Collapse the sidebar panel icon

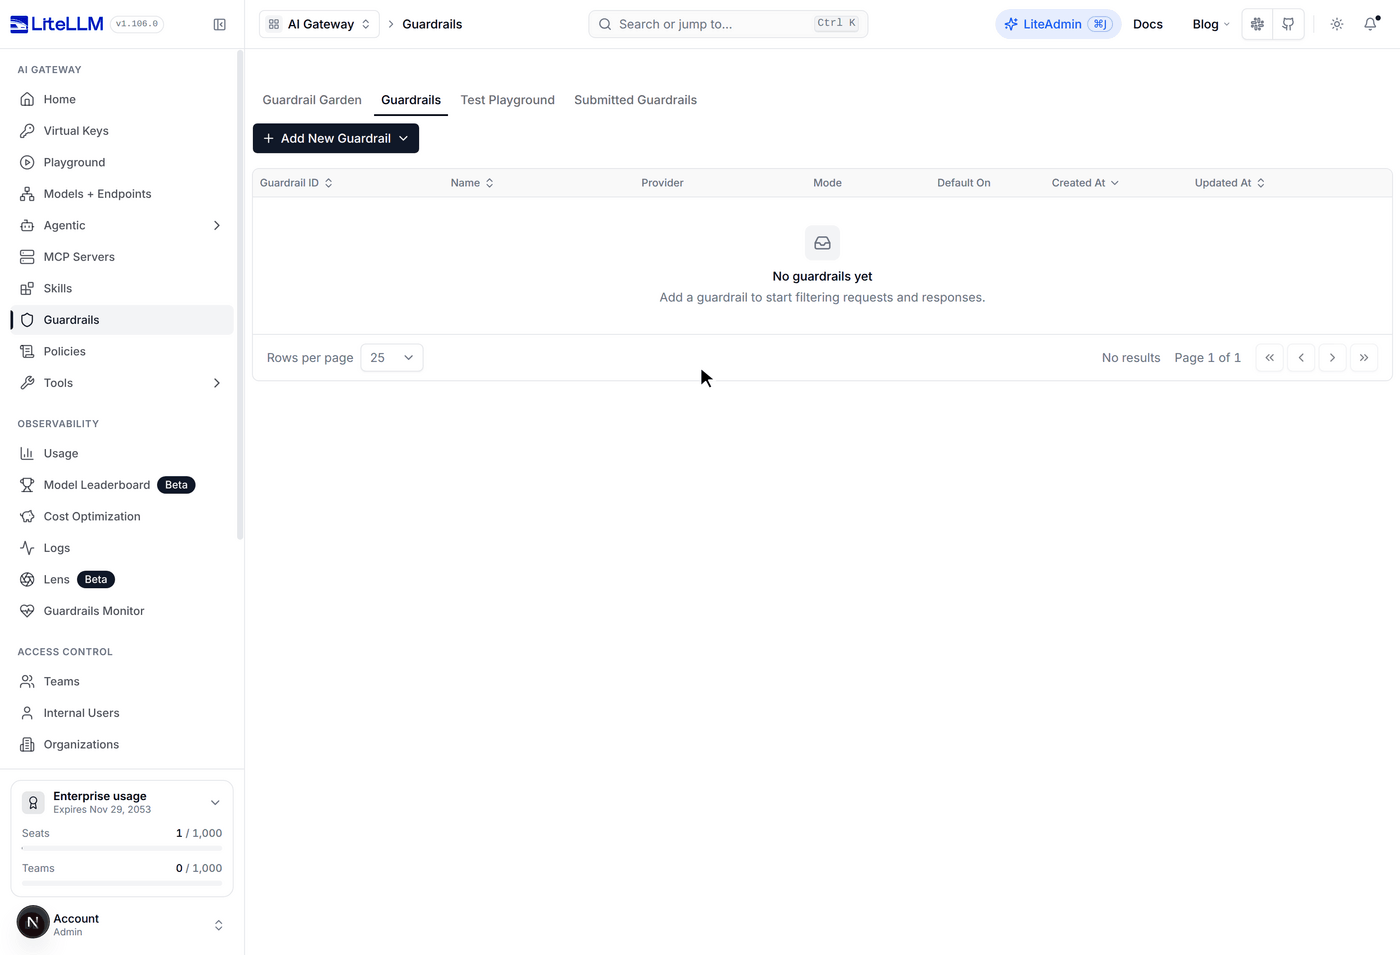pyautogui.click(x=219, y=24)
